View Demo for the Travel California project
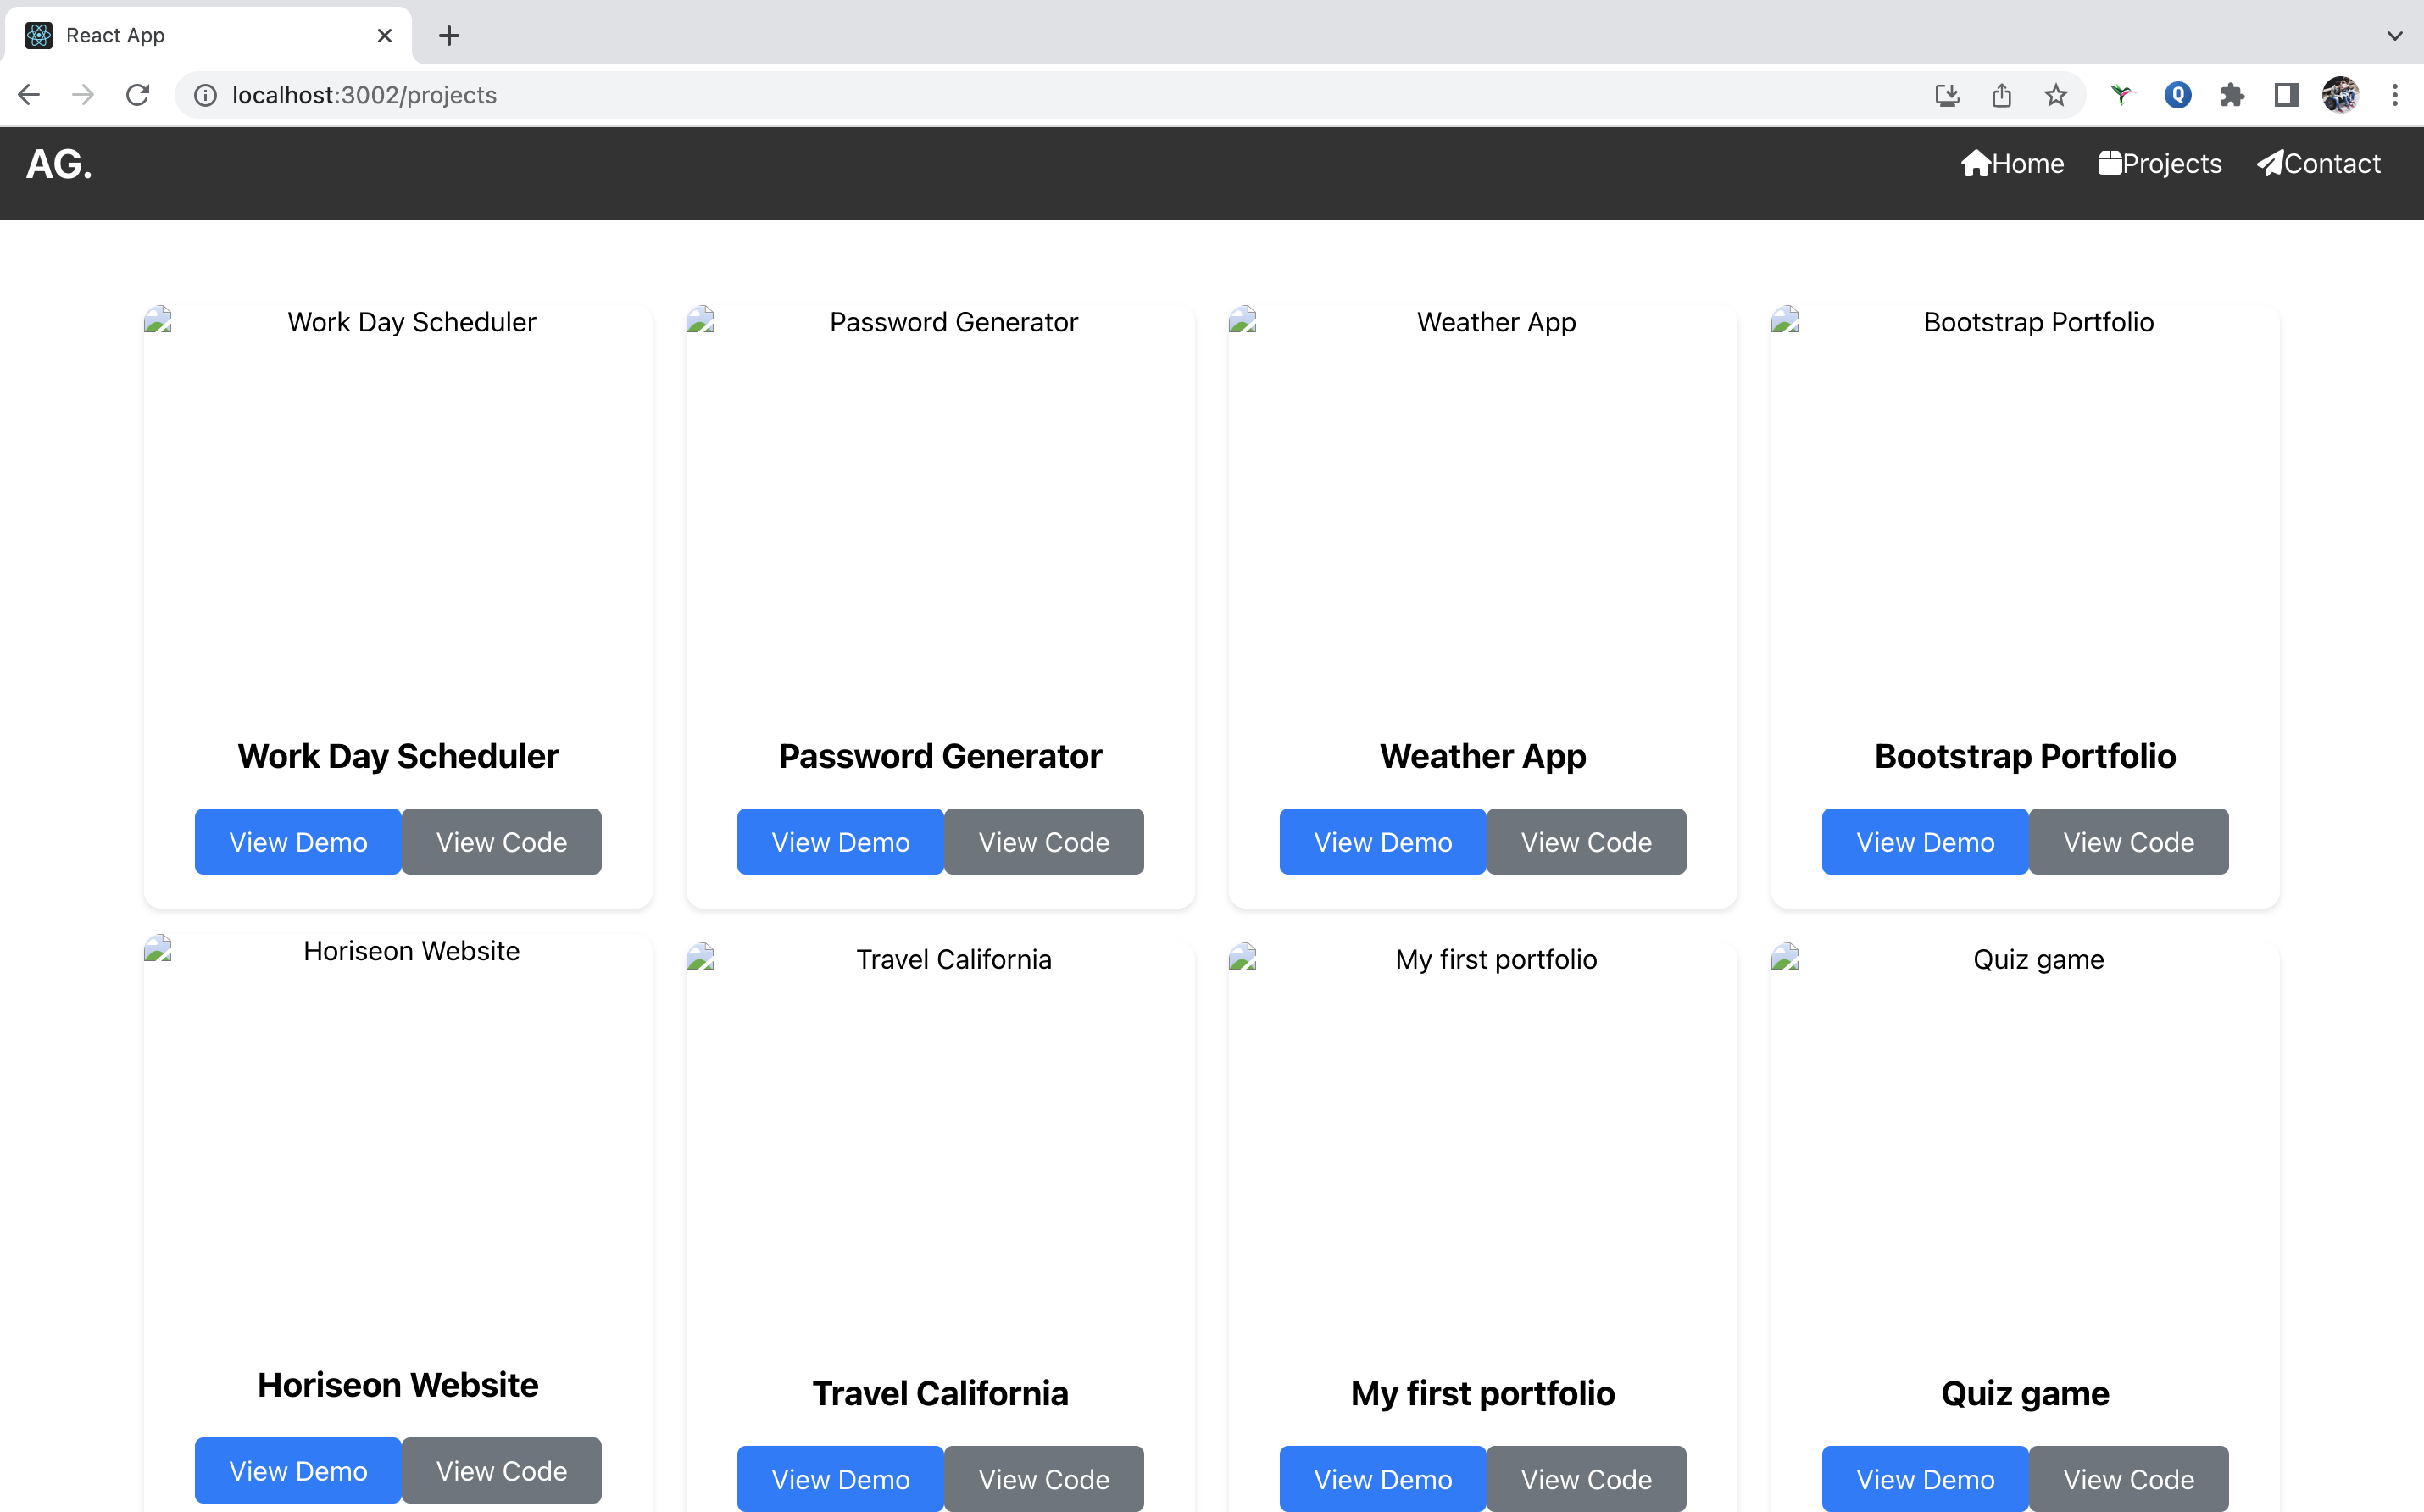The image size is (2424, 1512). coord(839,1478)
